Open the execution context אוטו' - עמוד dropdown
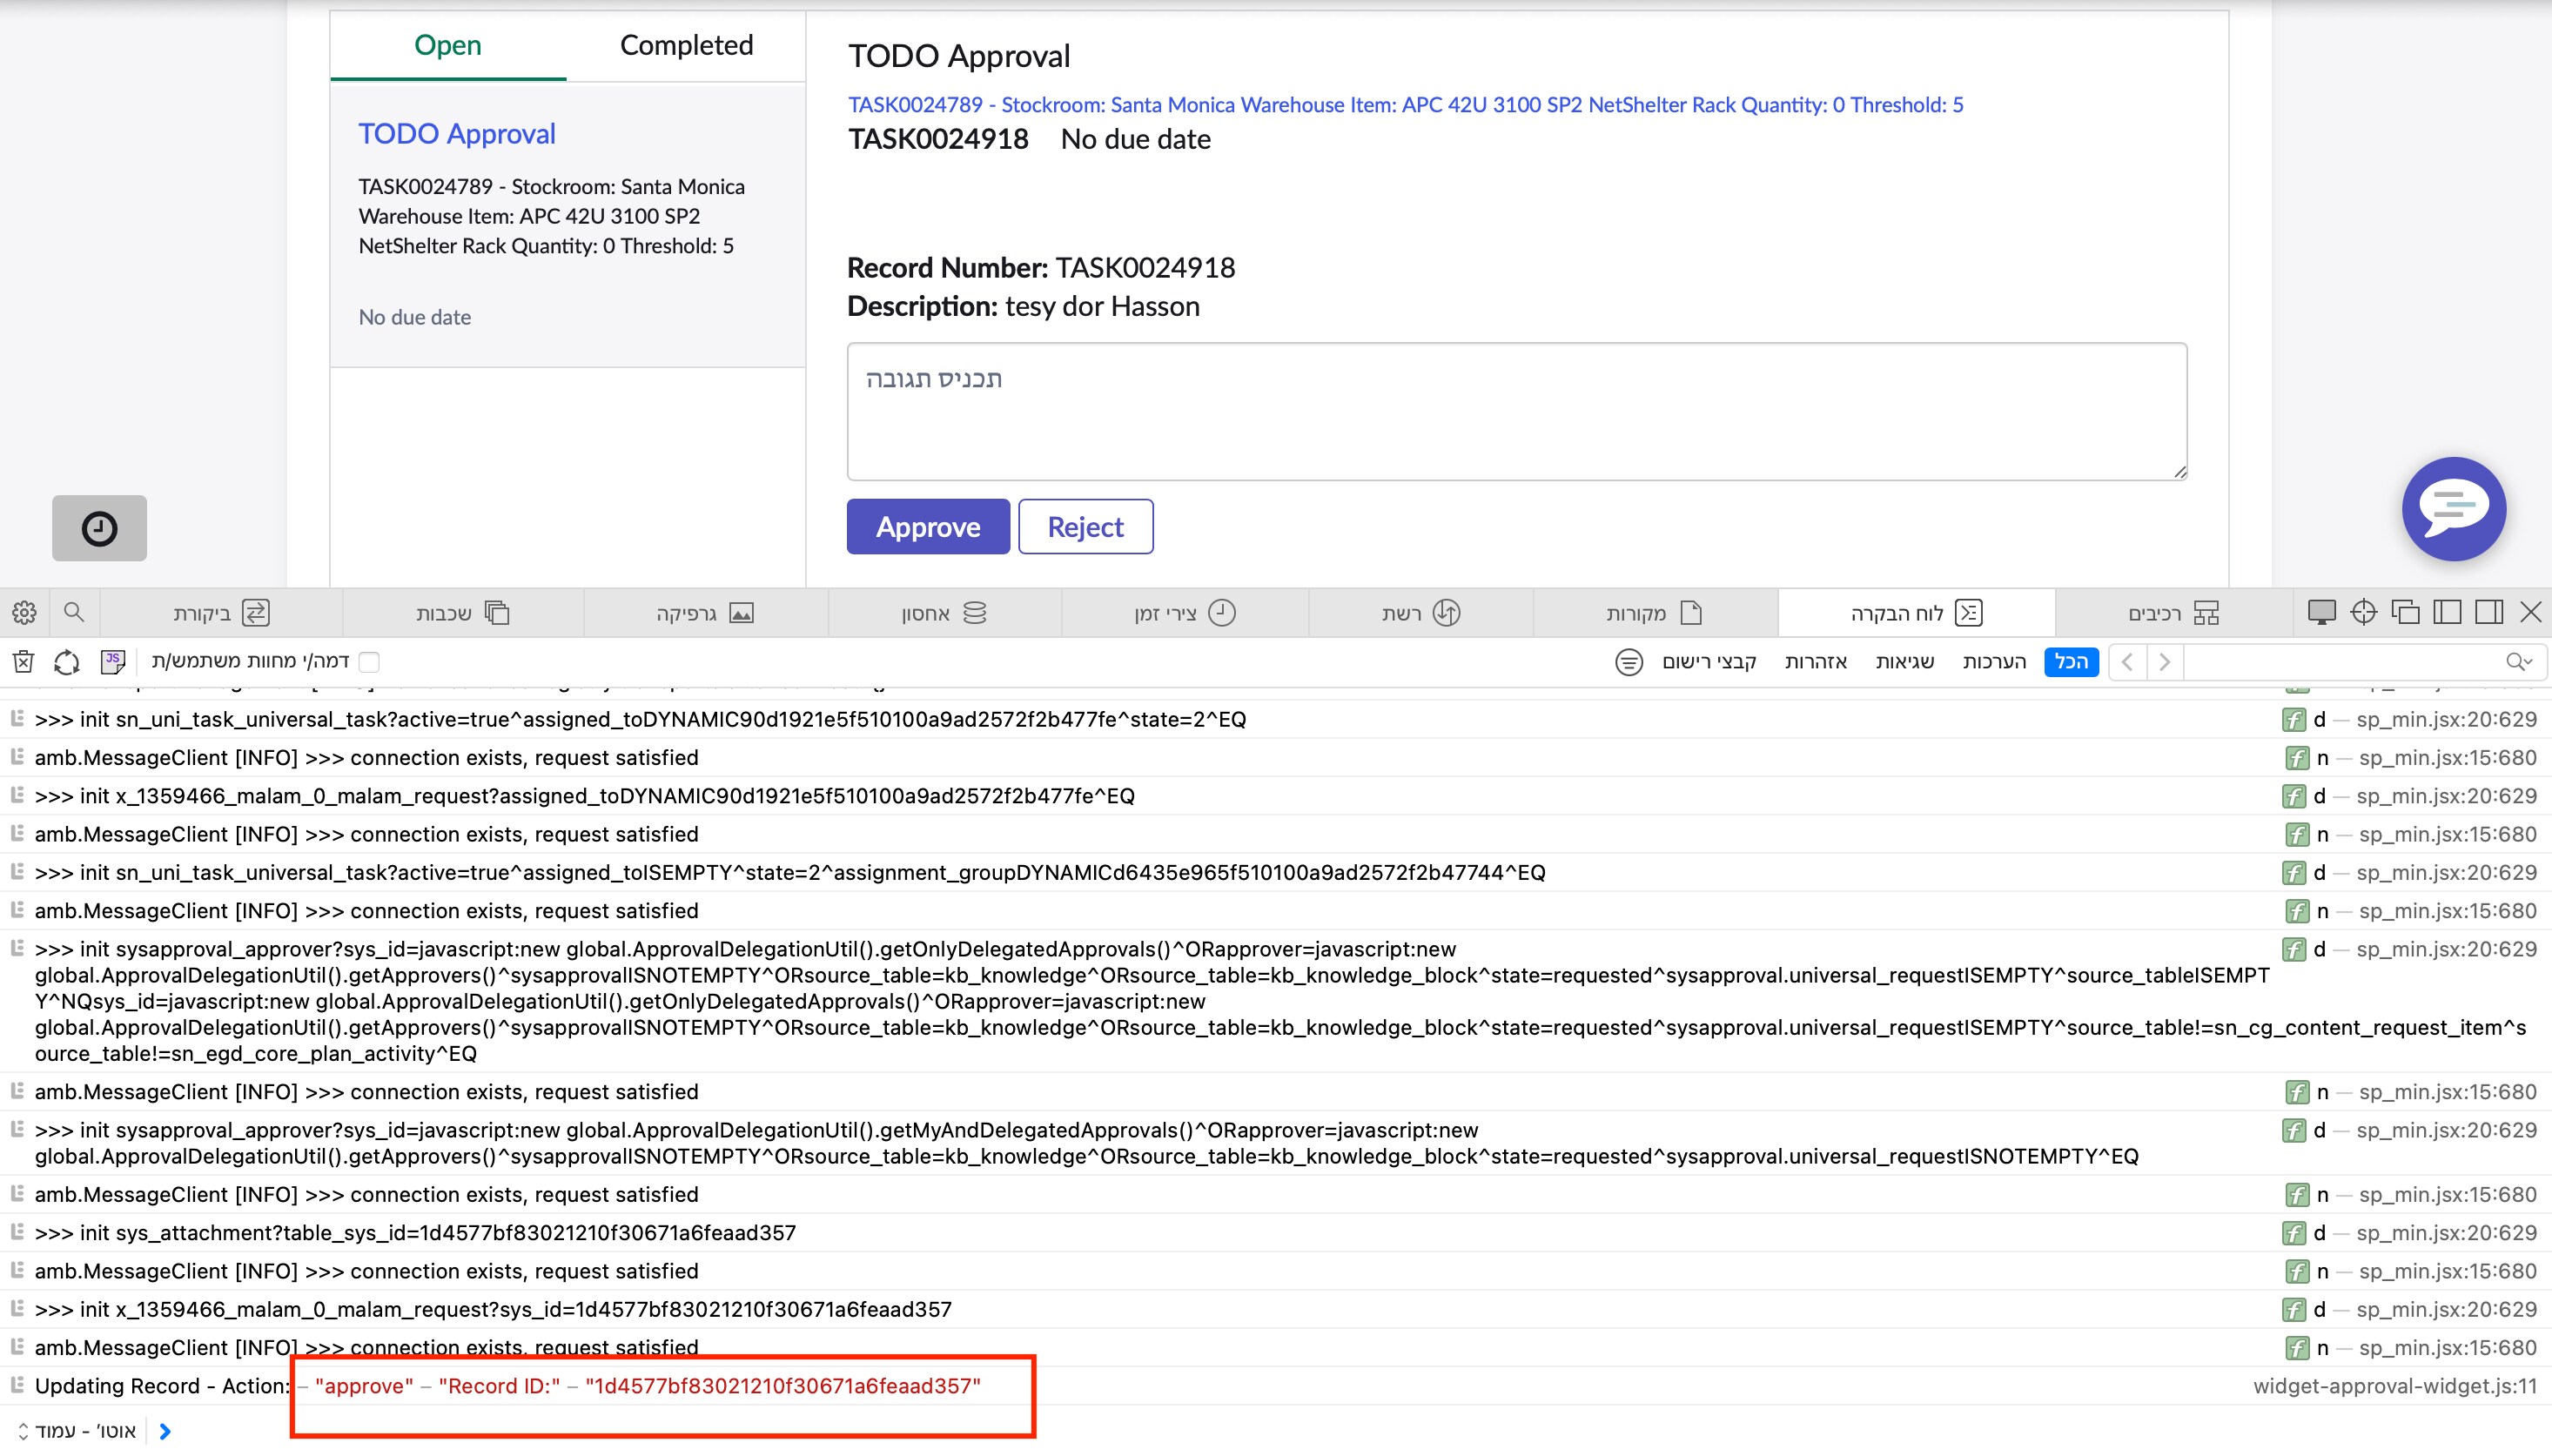 pos(77,1431)
